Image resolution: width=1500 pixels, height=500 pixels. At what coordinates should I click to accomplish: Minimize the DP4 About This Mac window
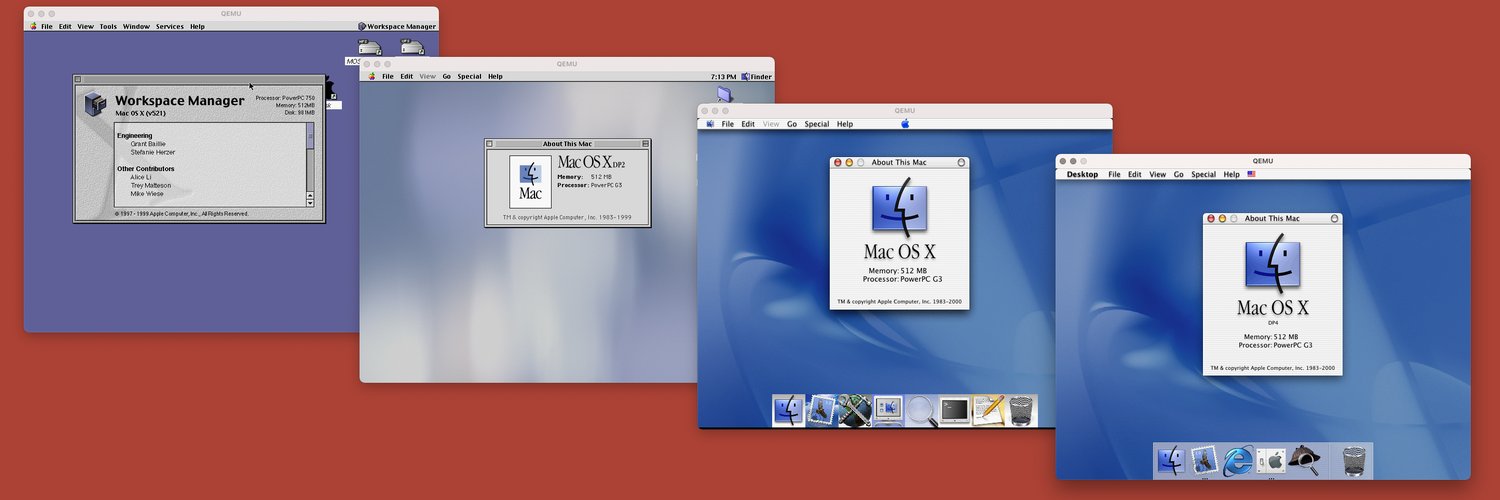(1222, 218)
